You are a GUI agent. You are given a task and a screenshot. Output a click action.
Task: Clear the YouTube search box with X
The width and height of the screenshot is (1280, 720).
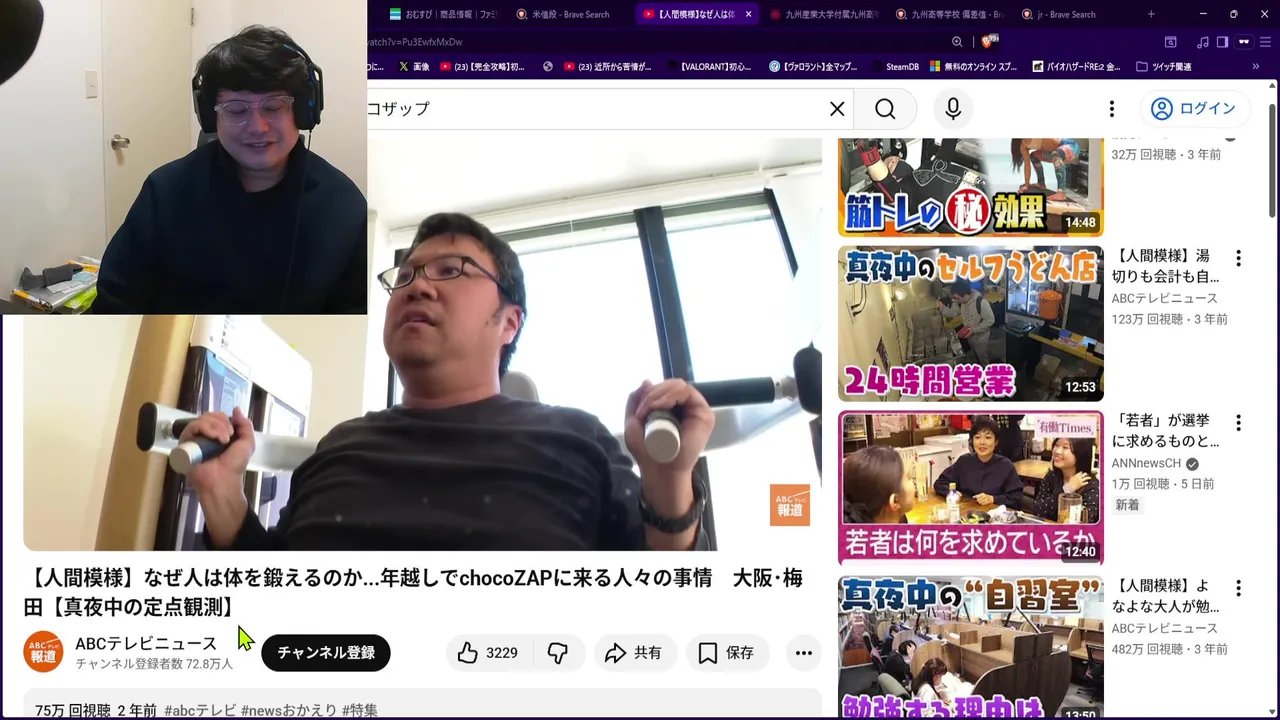837,109
